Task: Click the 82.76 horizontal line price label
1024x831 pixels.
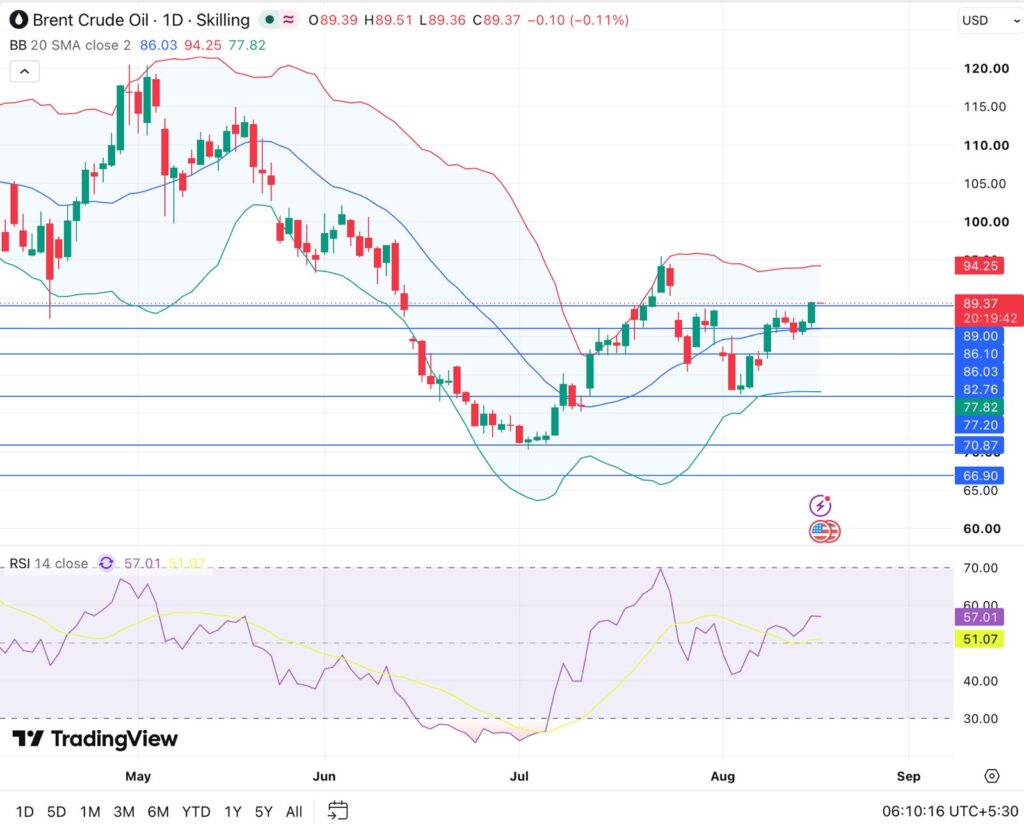Action: click(x=980, y=389)
